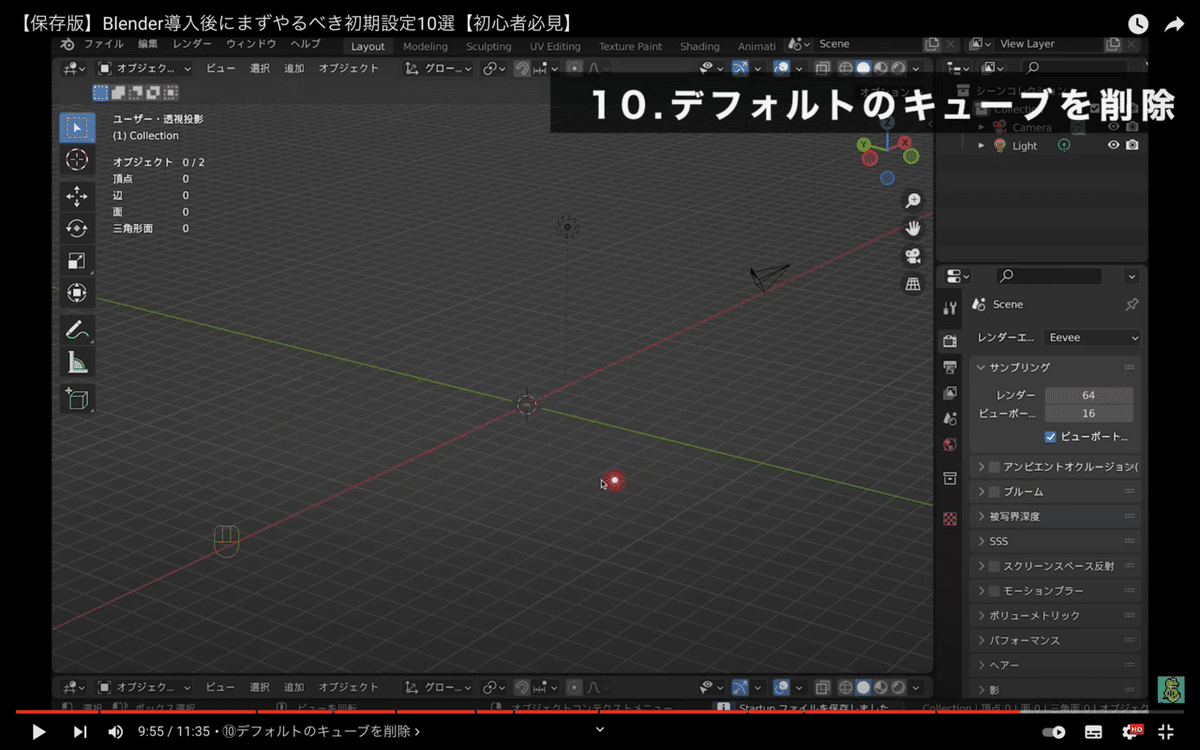This screenshot has width=1200, height=750.
Task: Open the Output properties tab (printer icon)
Action: (x=950, y=367)
